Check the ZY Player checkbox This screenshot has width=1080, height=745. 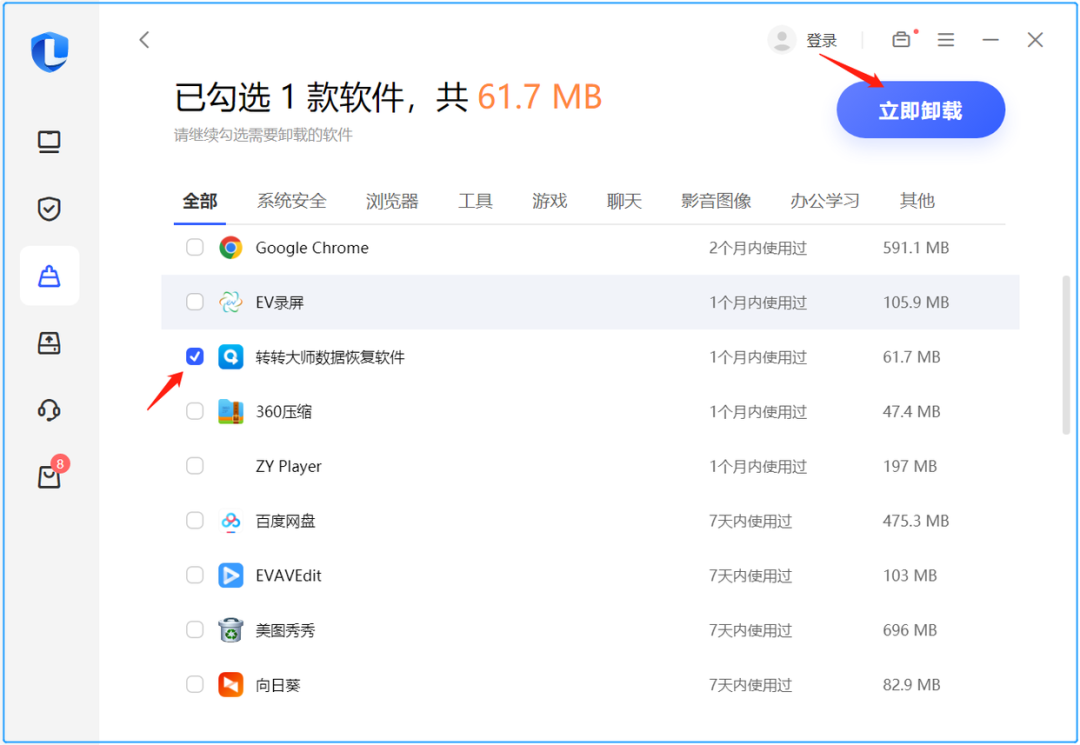[x=195, y=465]
